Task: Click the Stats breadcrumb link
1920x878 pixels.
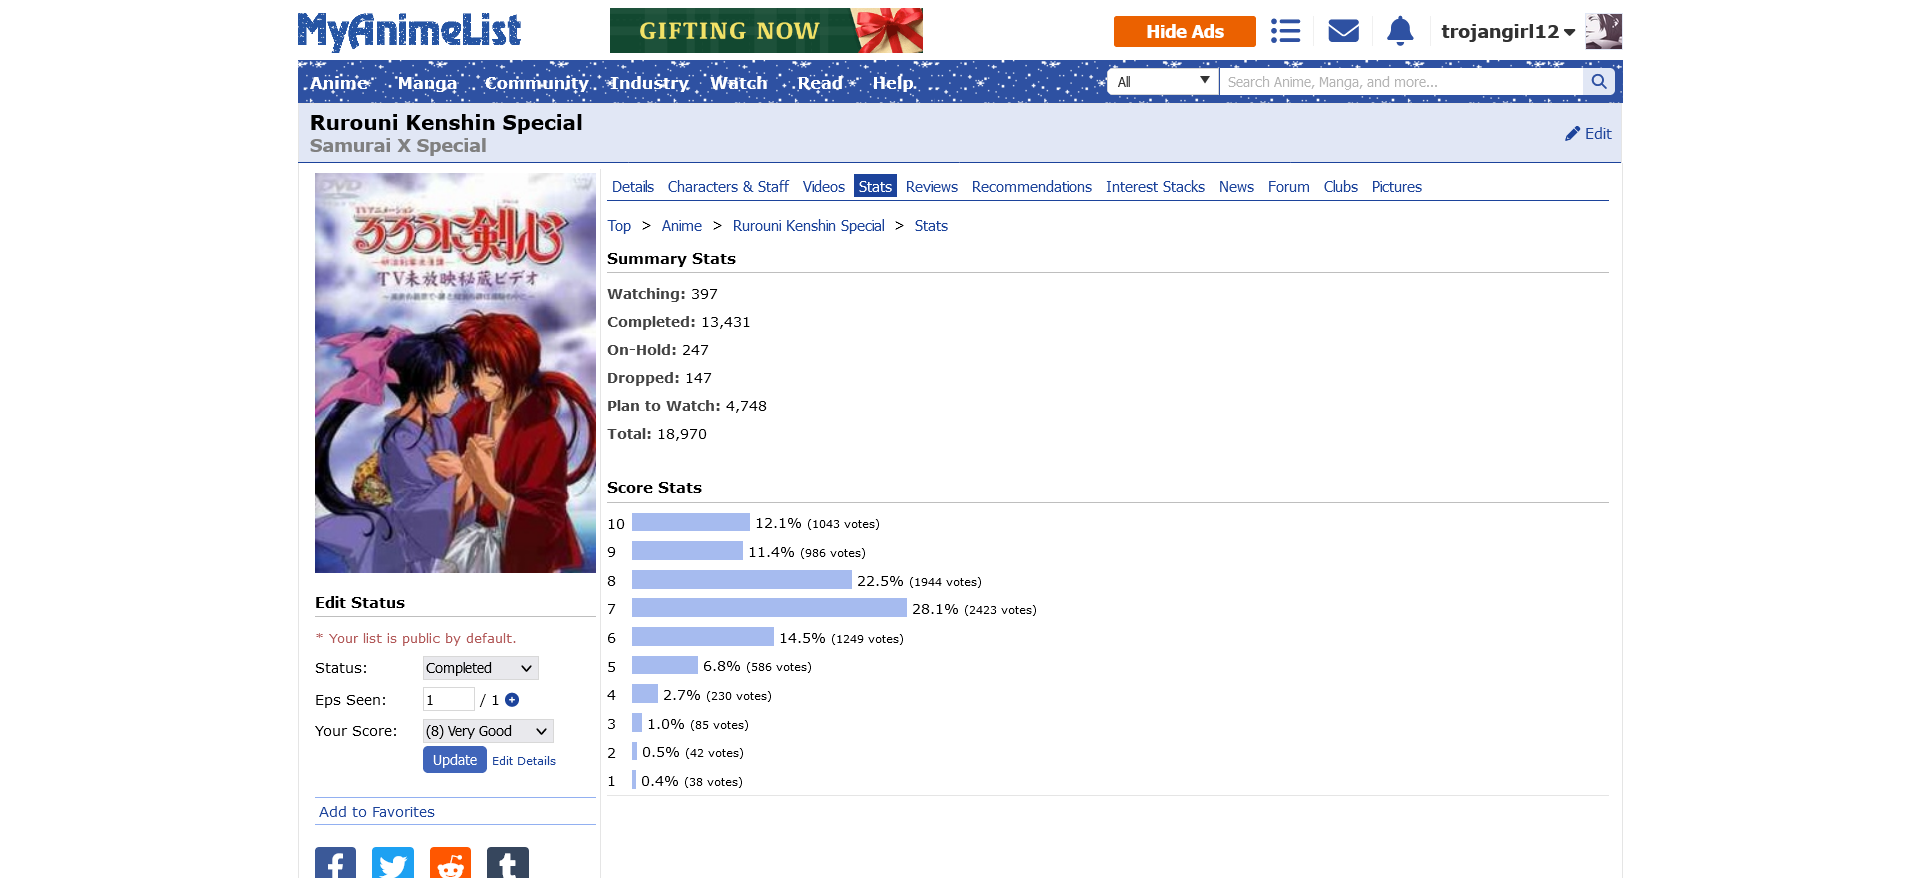Action: point(931,226)
